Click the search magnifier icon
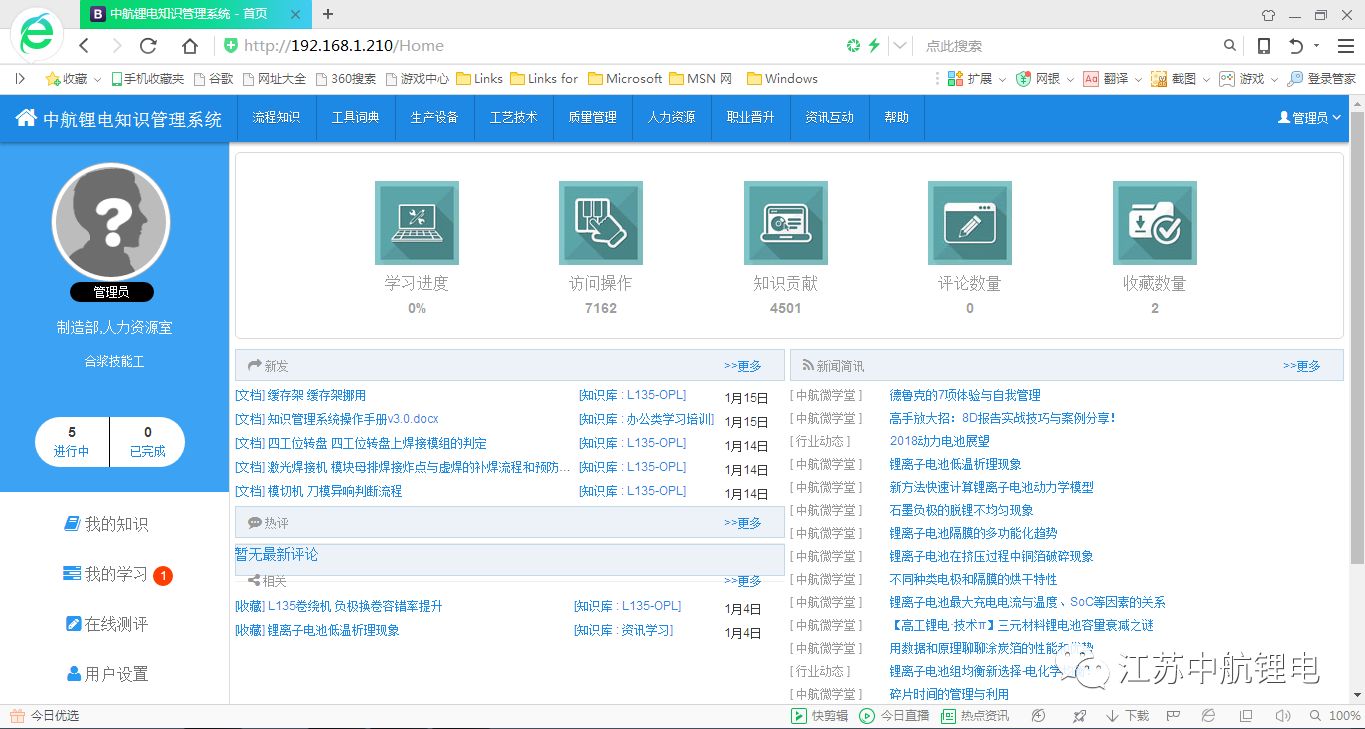The height and width of the screenshot is (729, 1365). pos(1230,46)
